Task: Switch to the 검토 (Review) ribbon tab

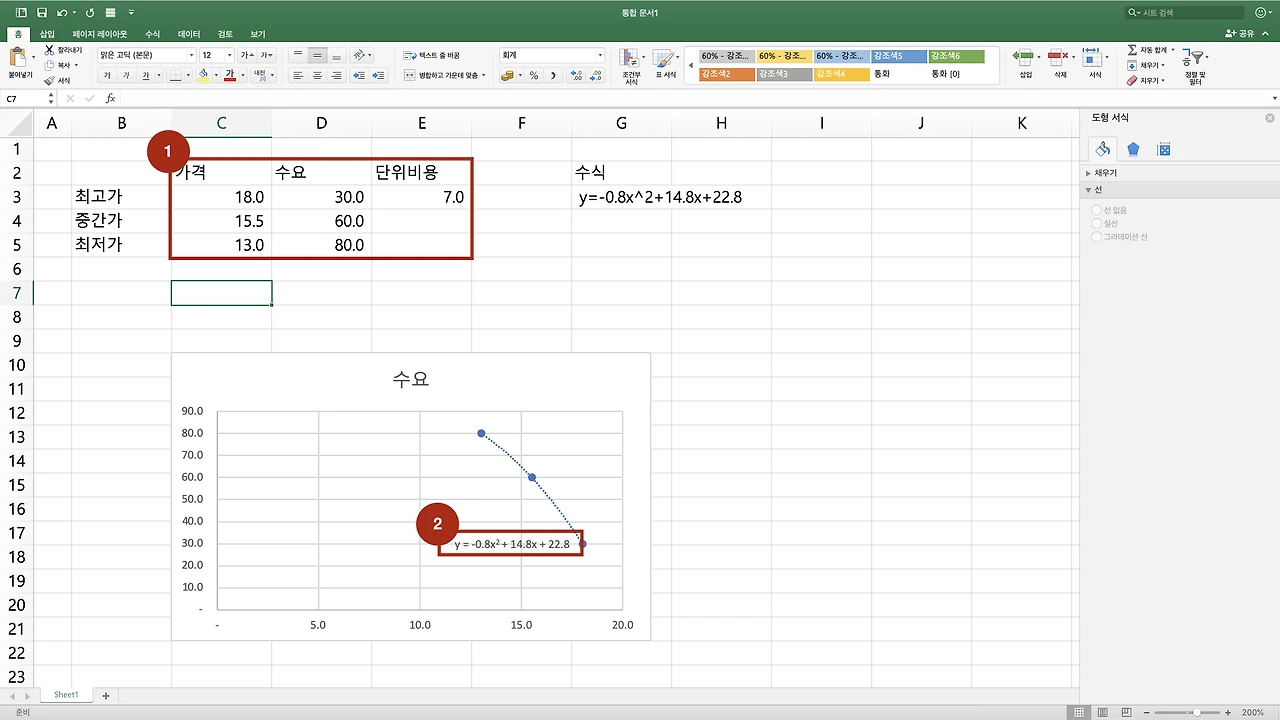Action: pyautogui.click(x=224, y=34)
